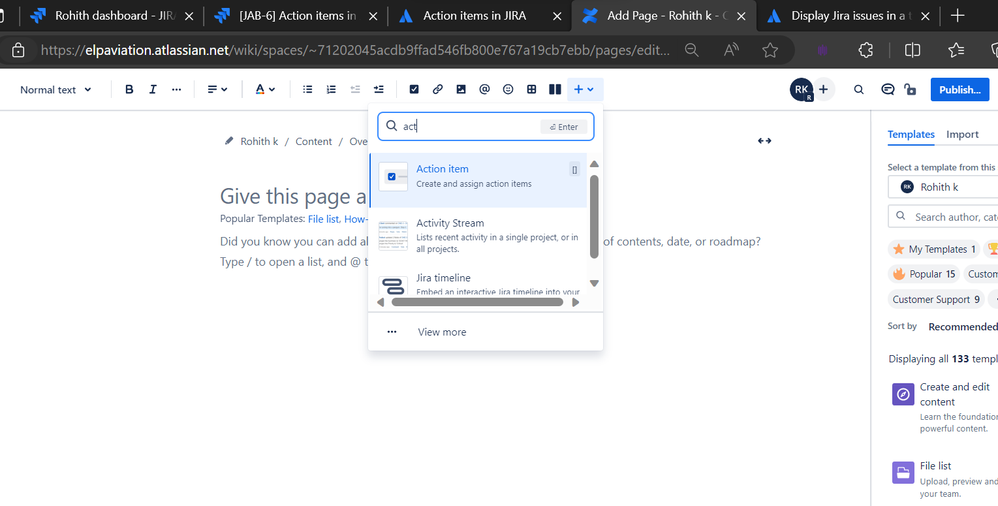Add page to favorites star
Image resolution: width=998 pixels, height=506 pixels.
click(770, 50)
